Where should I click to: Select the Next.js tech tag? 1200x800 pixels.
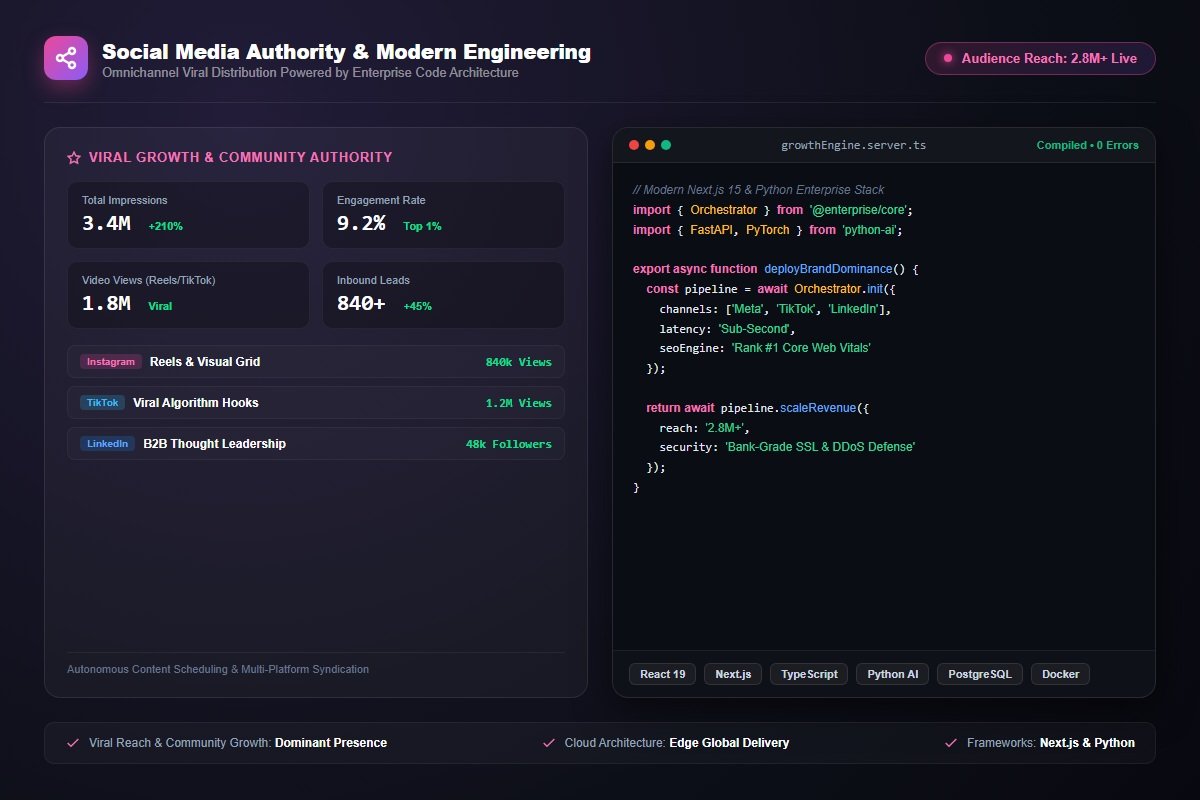733,674
